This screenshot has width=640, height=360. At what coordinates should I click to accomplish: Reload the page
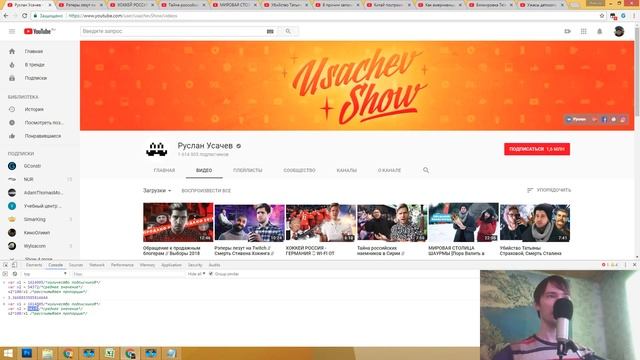coord(24,16)
